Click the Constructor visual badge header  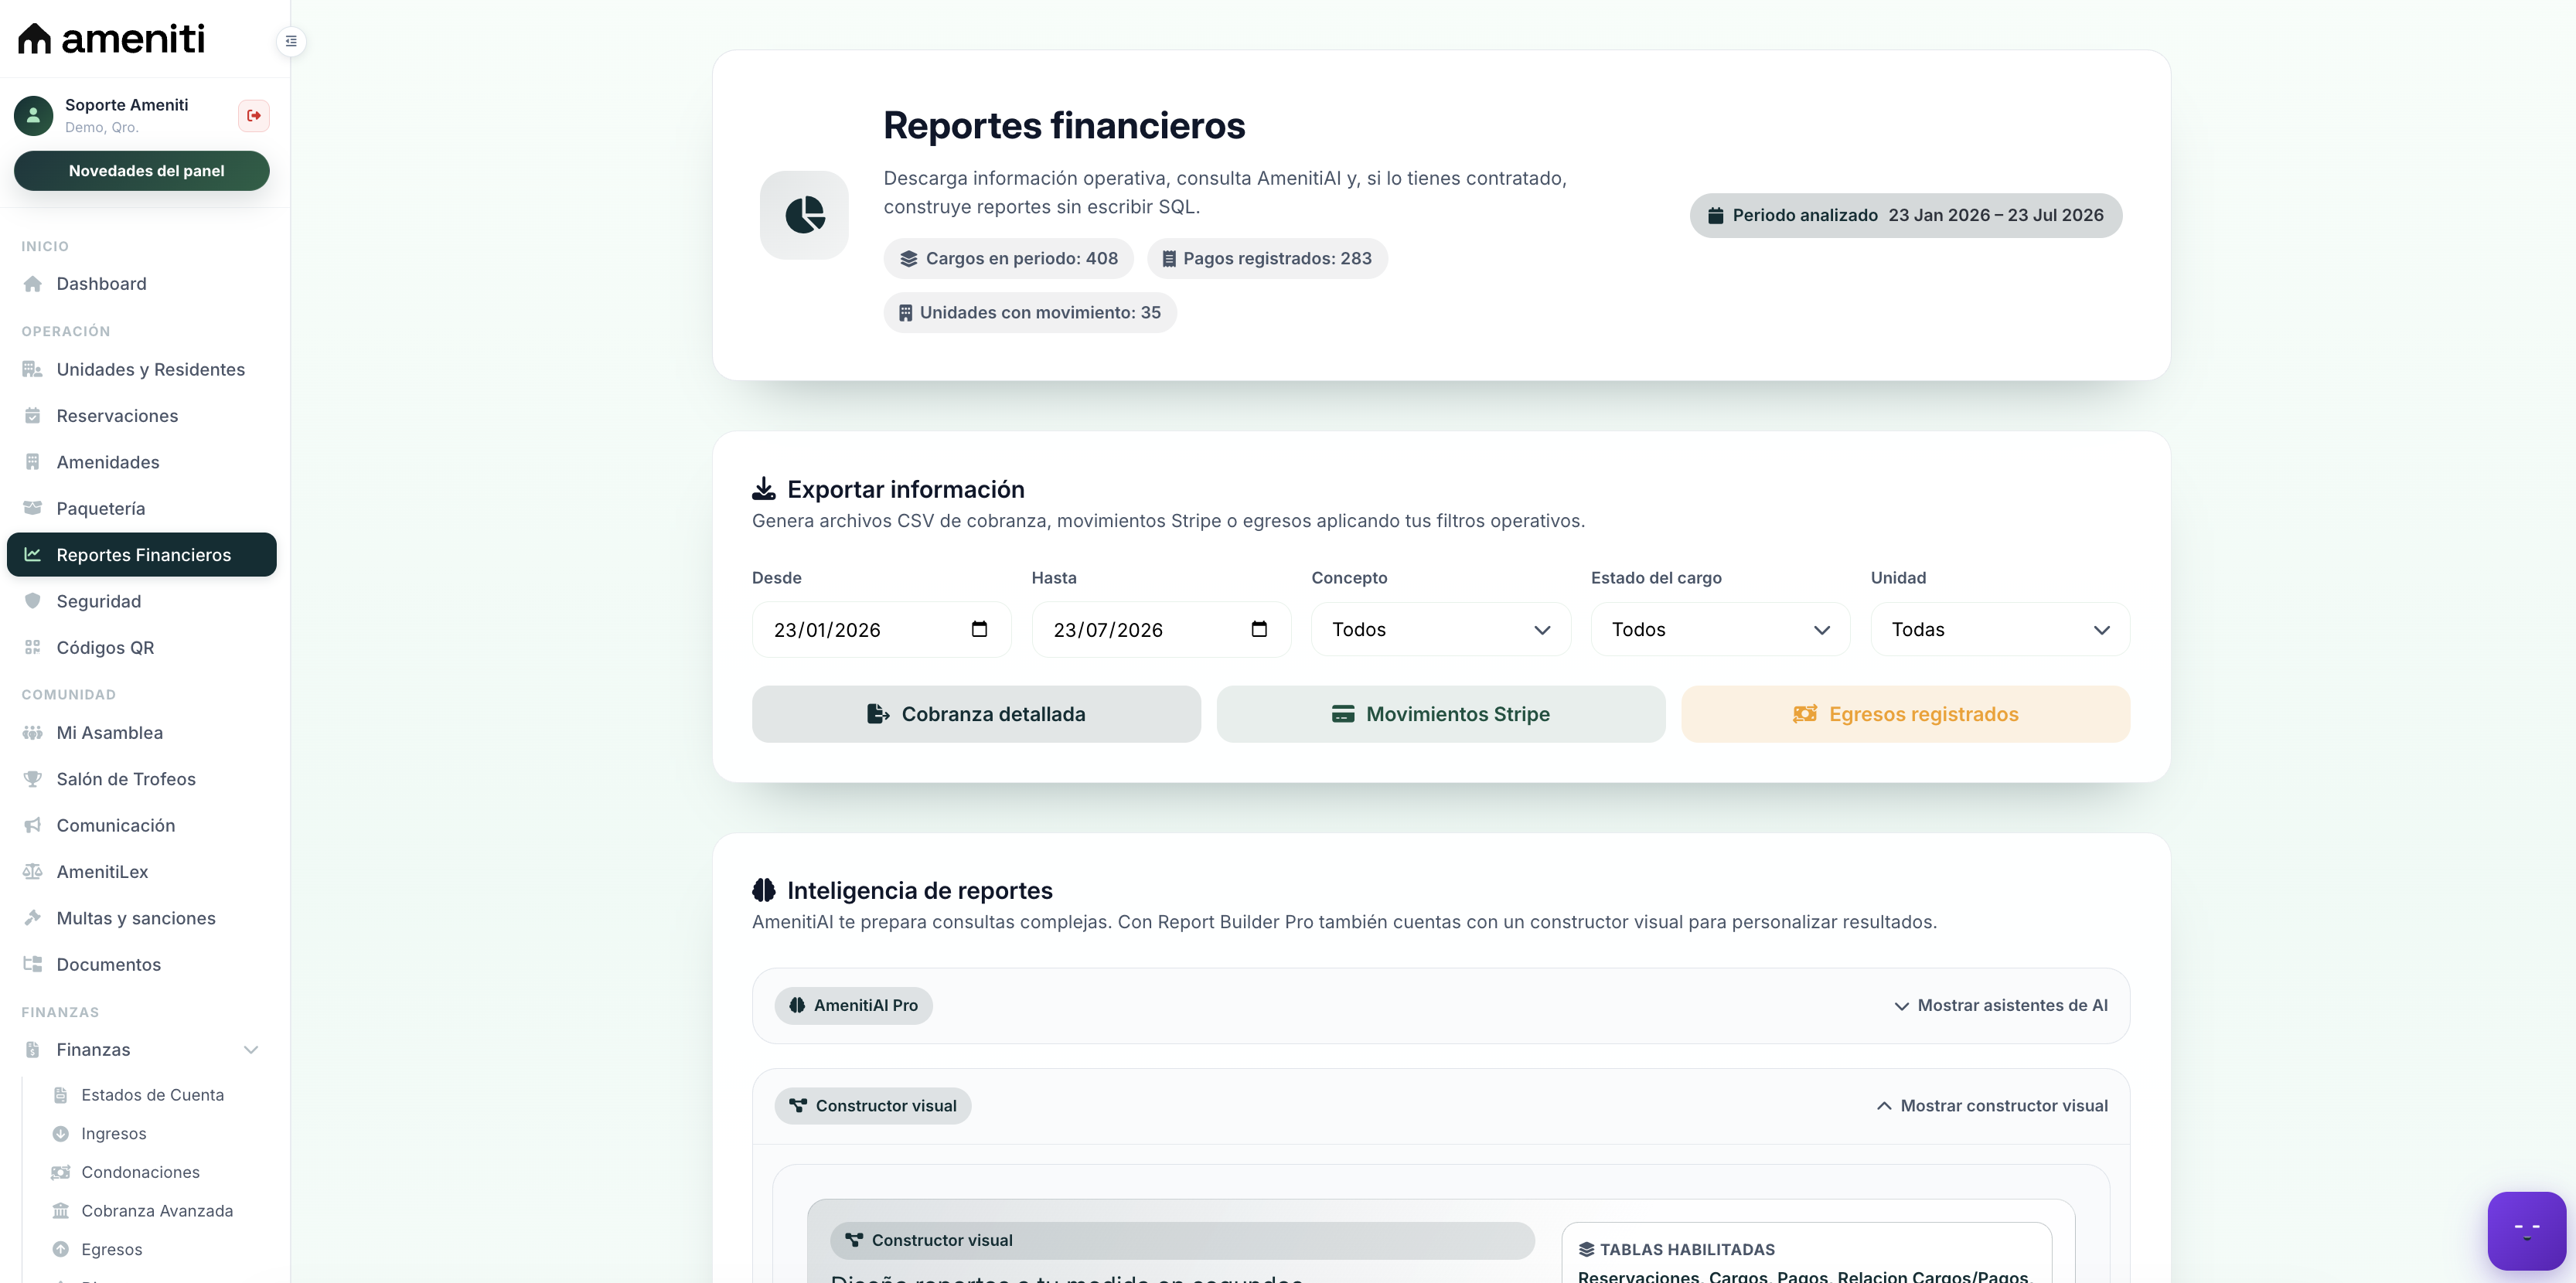click(x=873, y=1106)
